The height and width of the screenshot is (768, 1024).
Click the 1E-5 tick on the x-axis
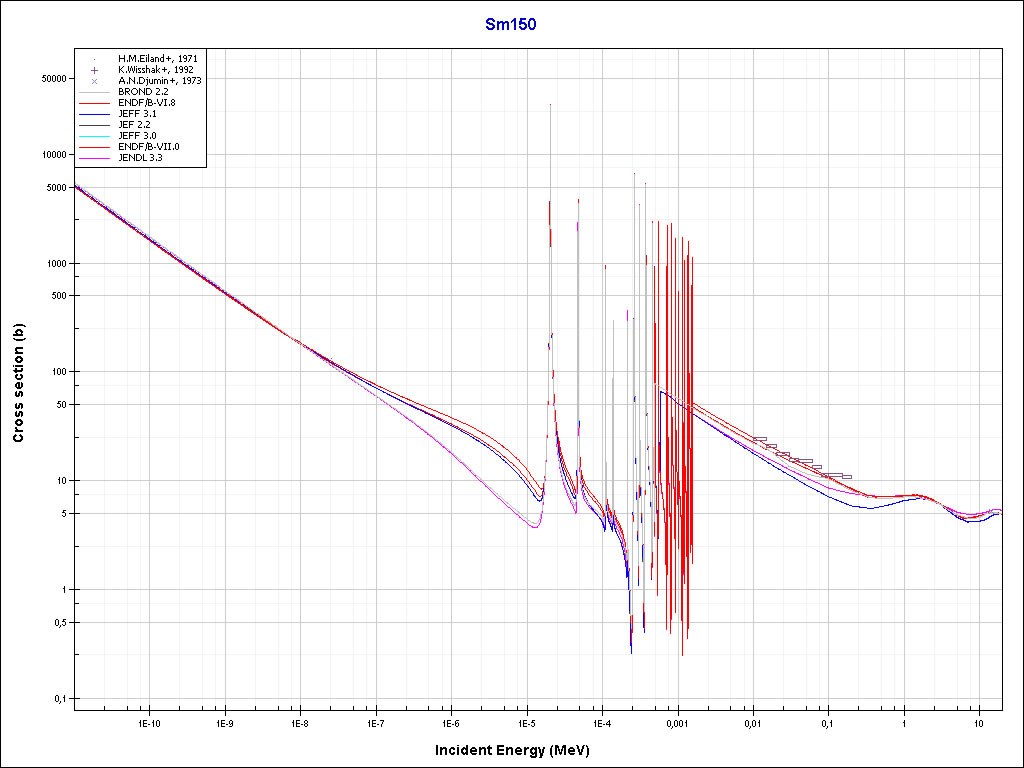[526, 721]
